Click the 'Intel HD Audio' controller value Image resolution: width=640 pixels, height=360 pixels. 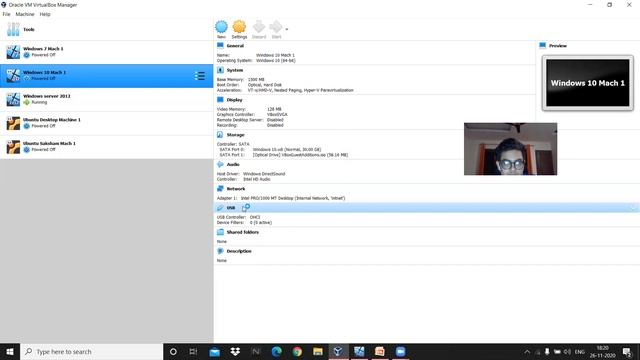[x=257, y=179]
